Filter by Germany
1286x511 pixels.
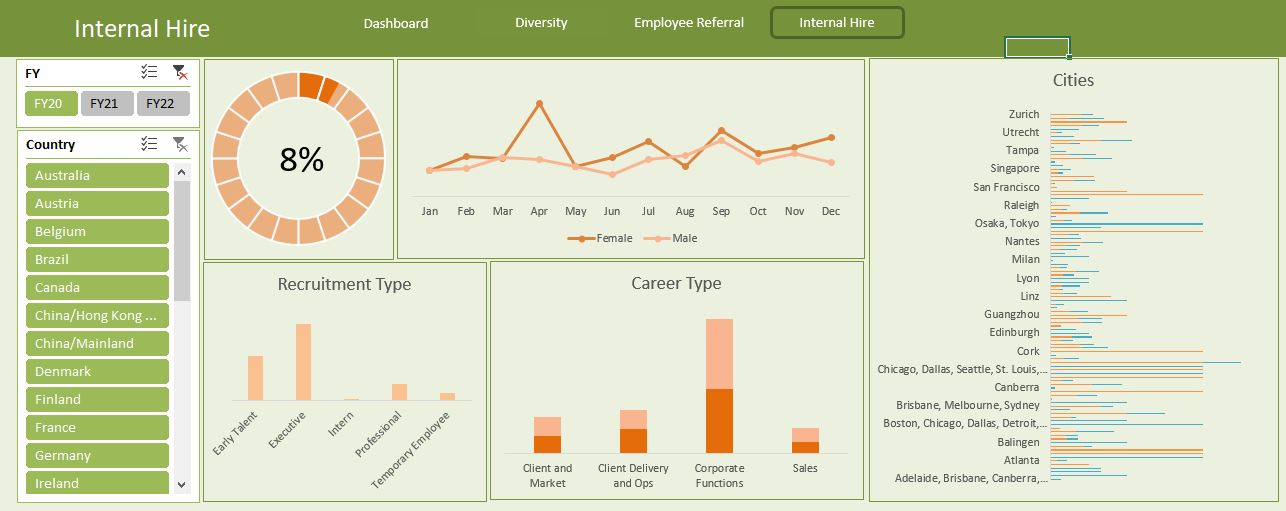pyautogui.click(x=97, y=455)
